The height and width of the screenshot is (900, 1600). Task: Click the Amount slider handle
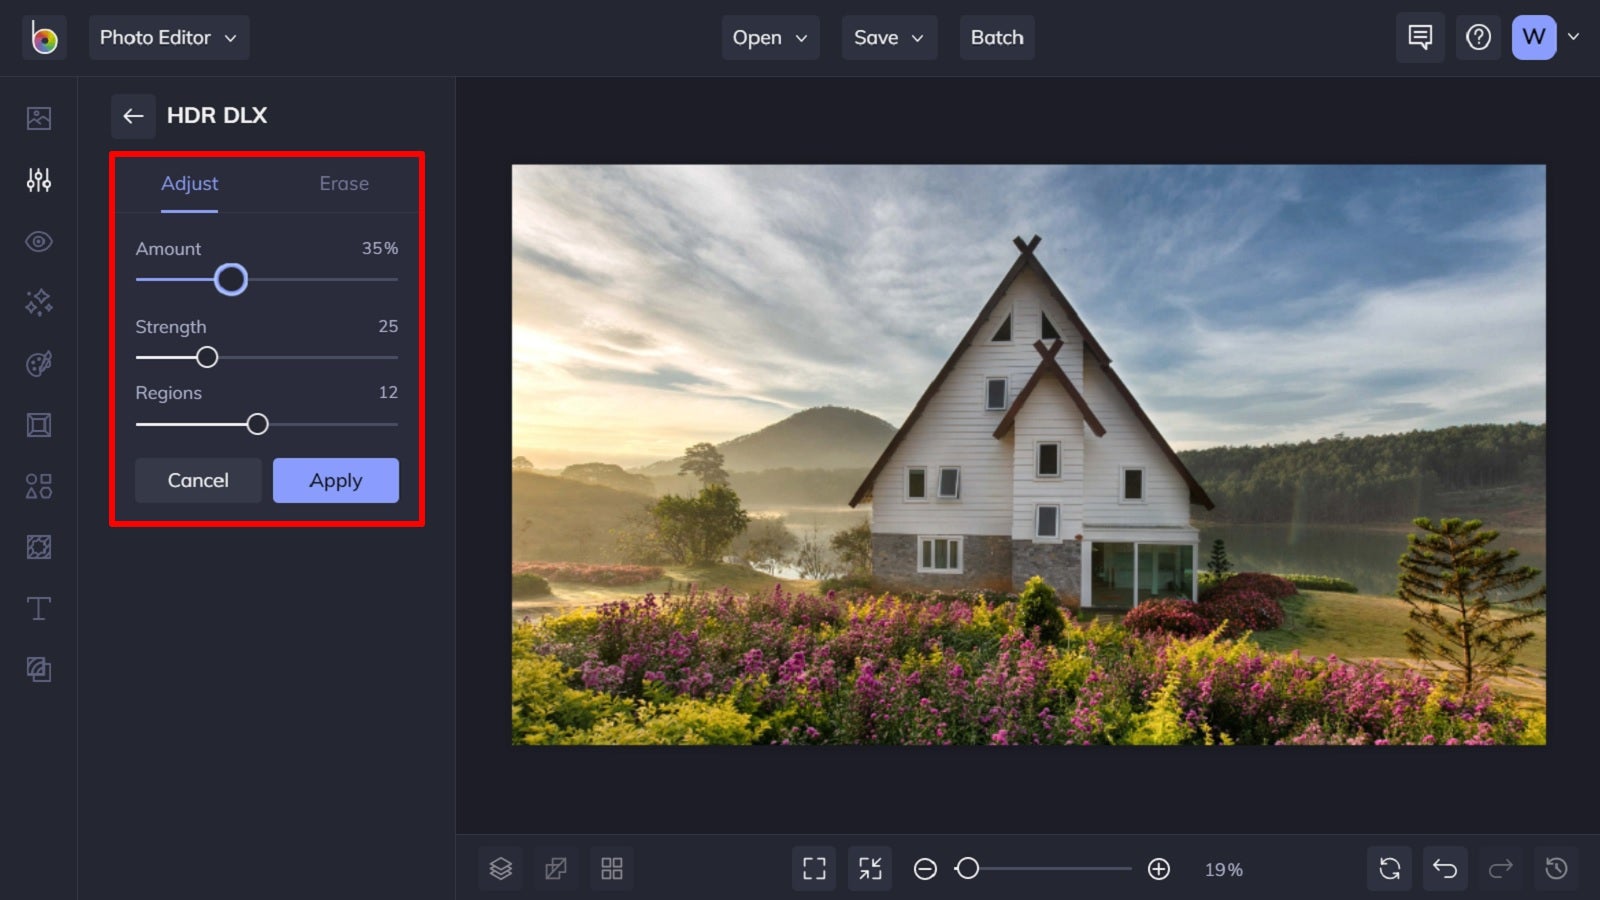click(x=231, y=280)
